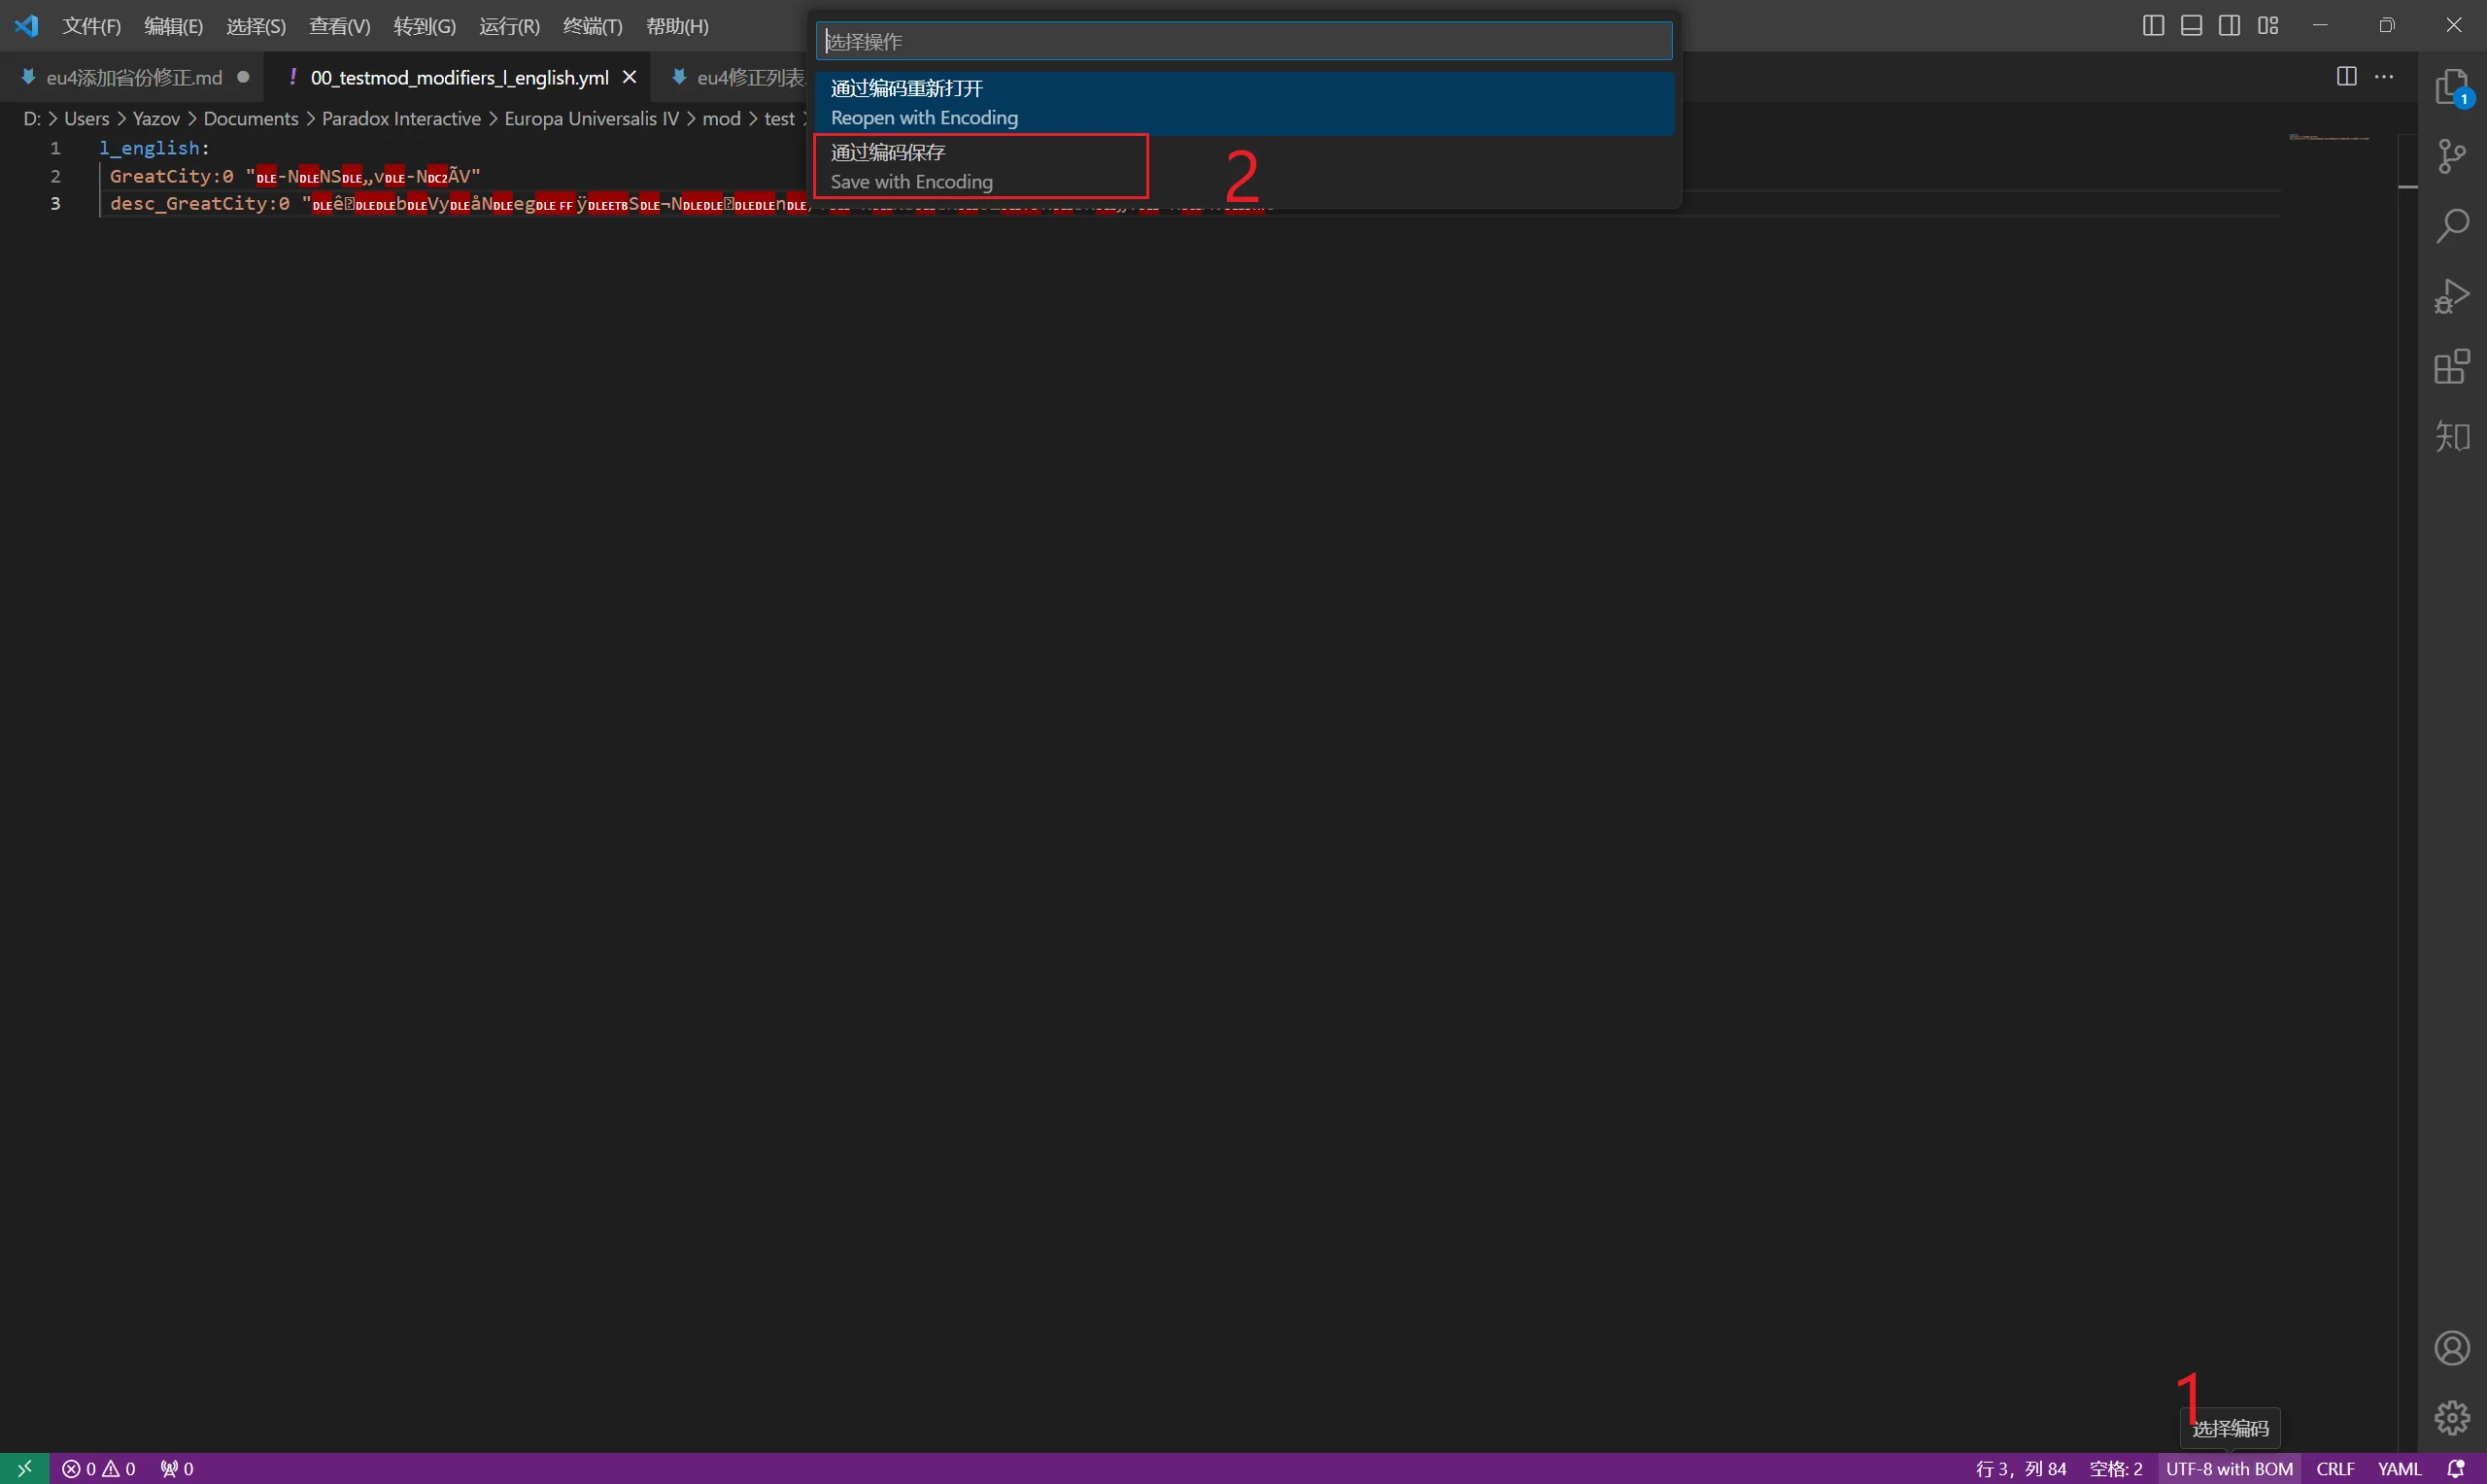Toggle the bottom panel layout button
The image size is (2487, 1484).
(x=2191, y=26)
